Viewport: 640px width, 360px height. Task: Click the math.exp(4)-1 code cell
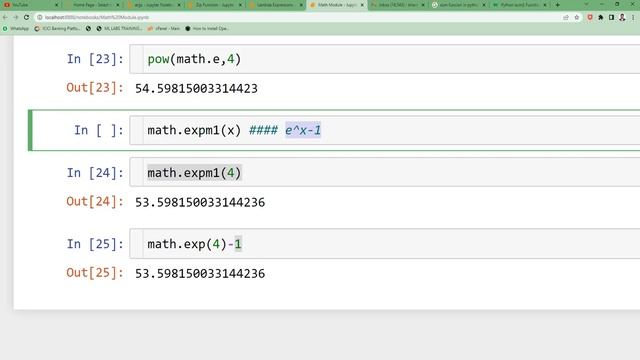tap(384, 244)
